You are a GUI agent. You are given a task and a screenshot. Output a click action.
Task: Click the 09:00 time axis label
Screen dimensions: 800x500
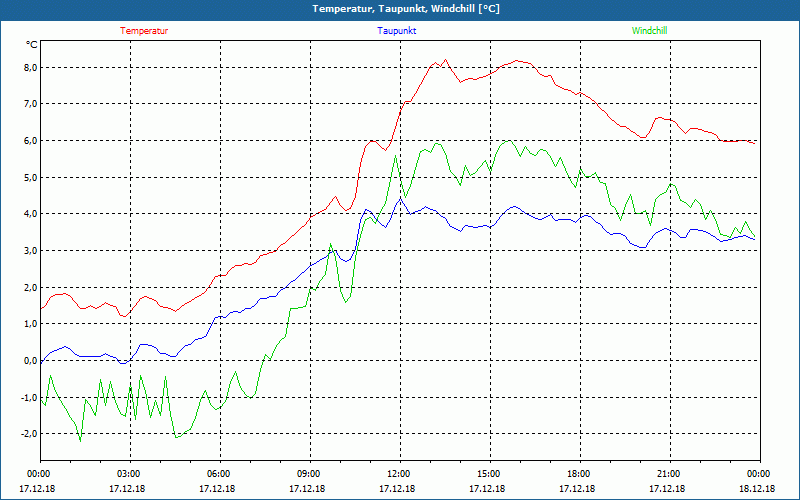click(307, 474)
